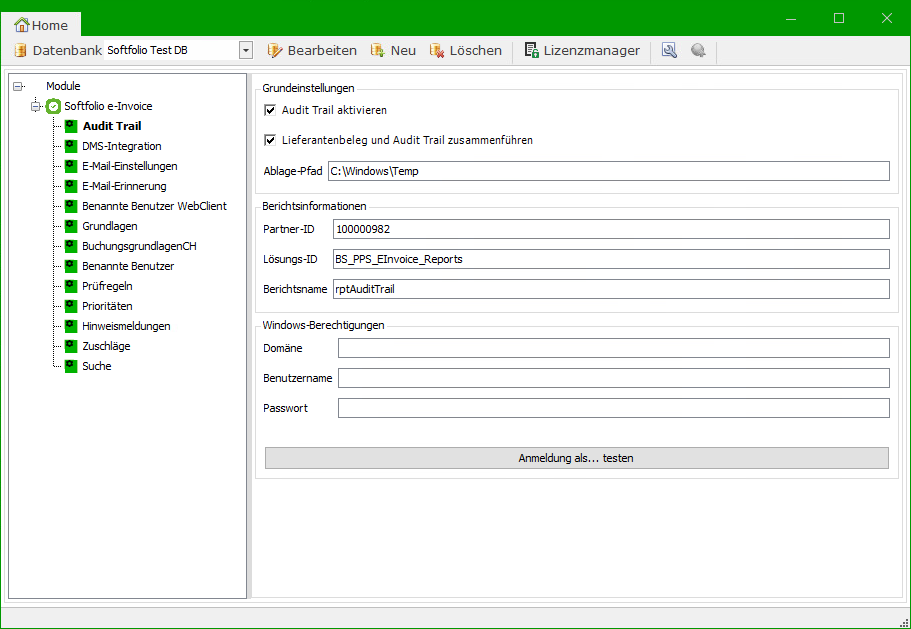The height and width of the screenshot is (629, 911).
Task: Click the green icon next to Prüfregeln
Action: click(70, 286)
